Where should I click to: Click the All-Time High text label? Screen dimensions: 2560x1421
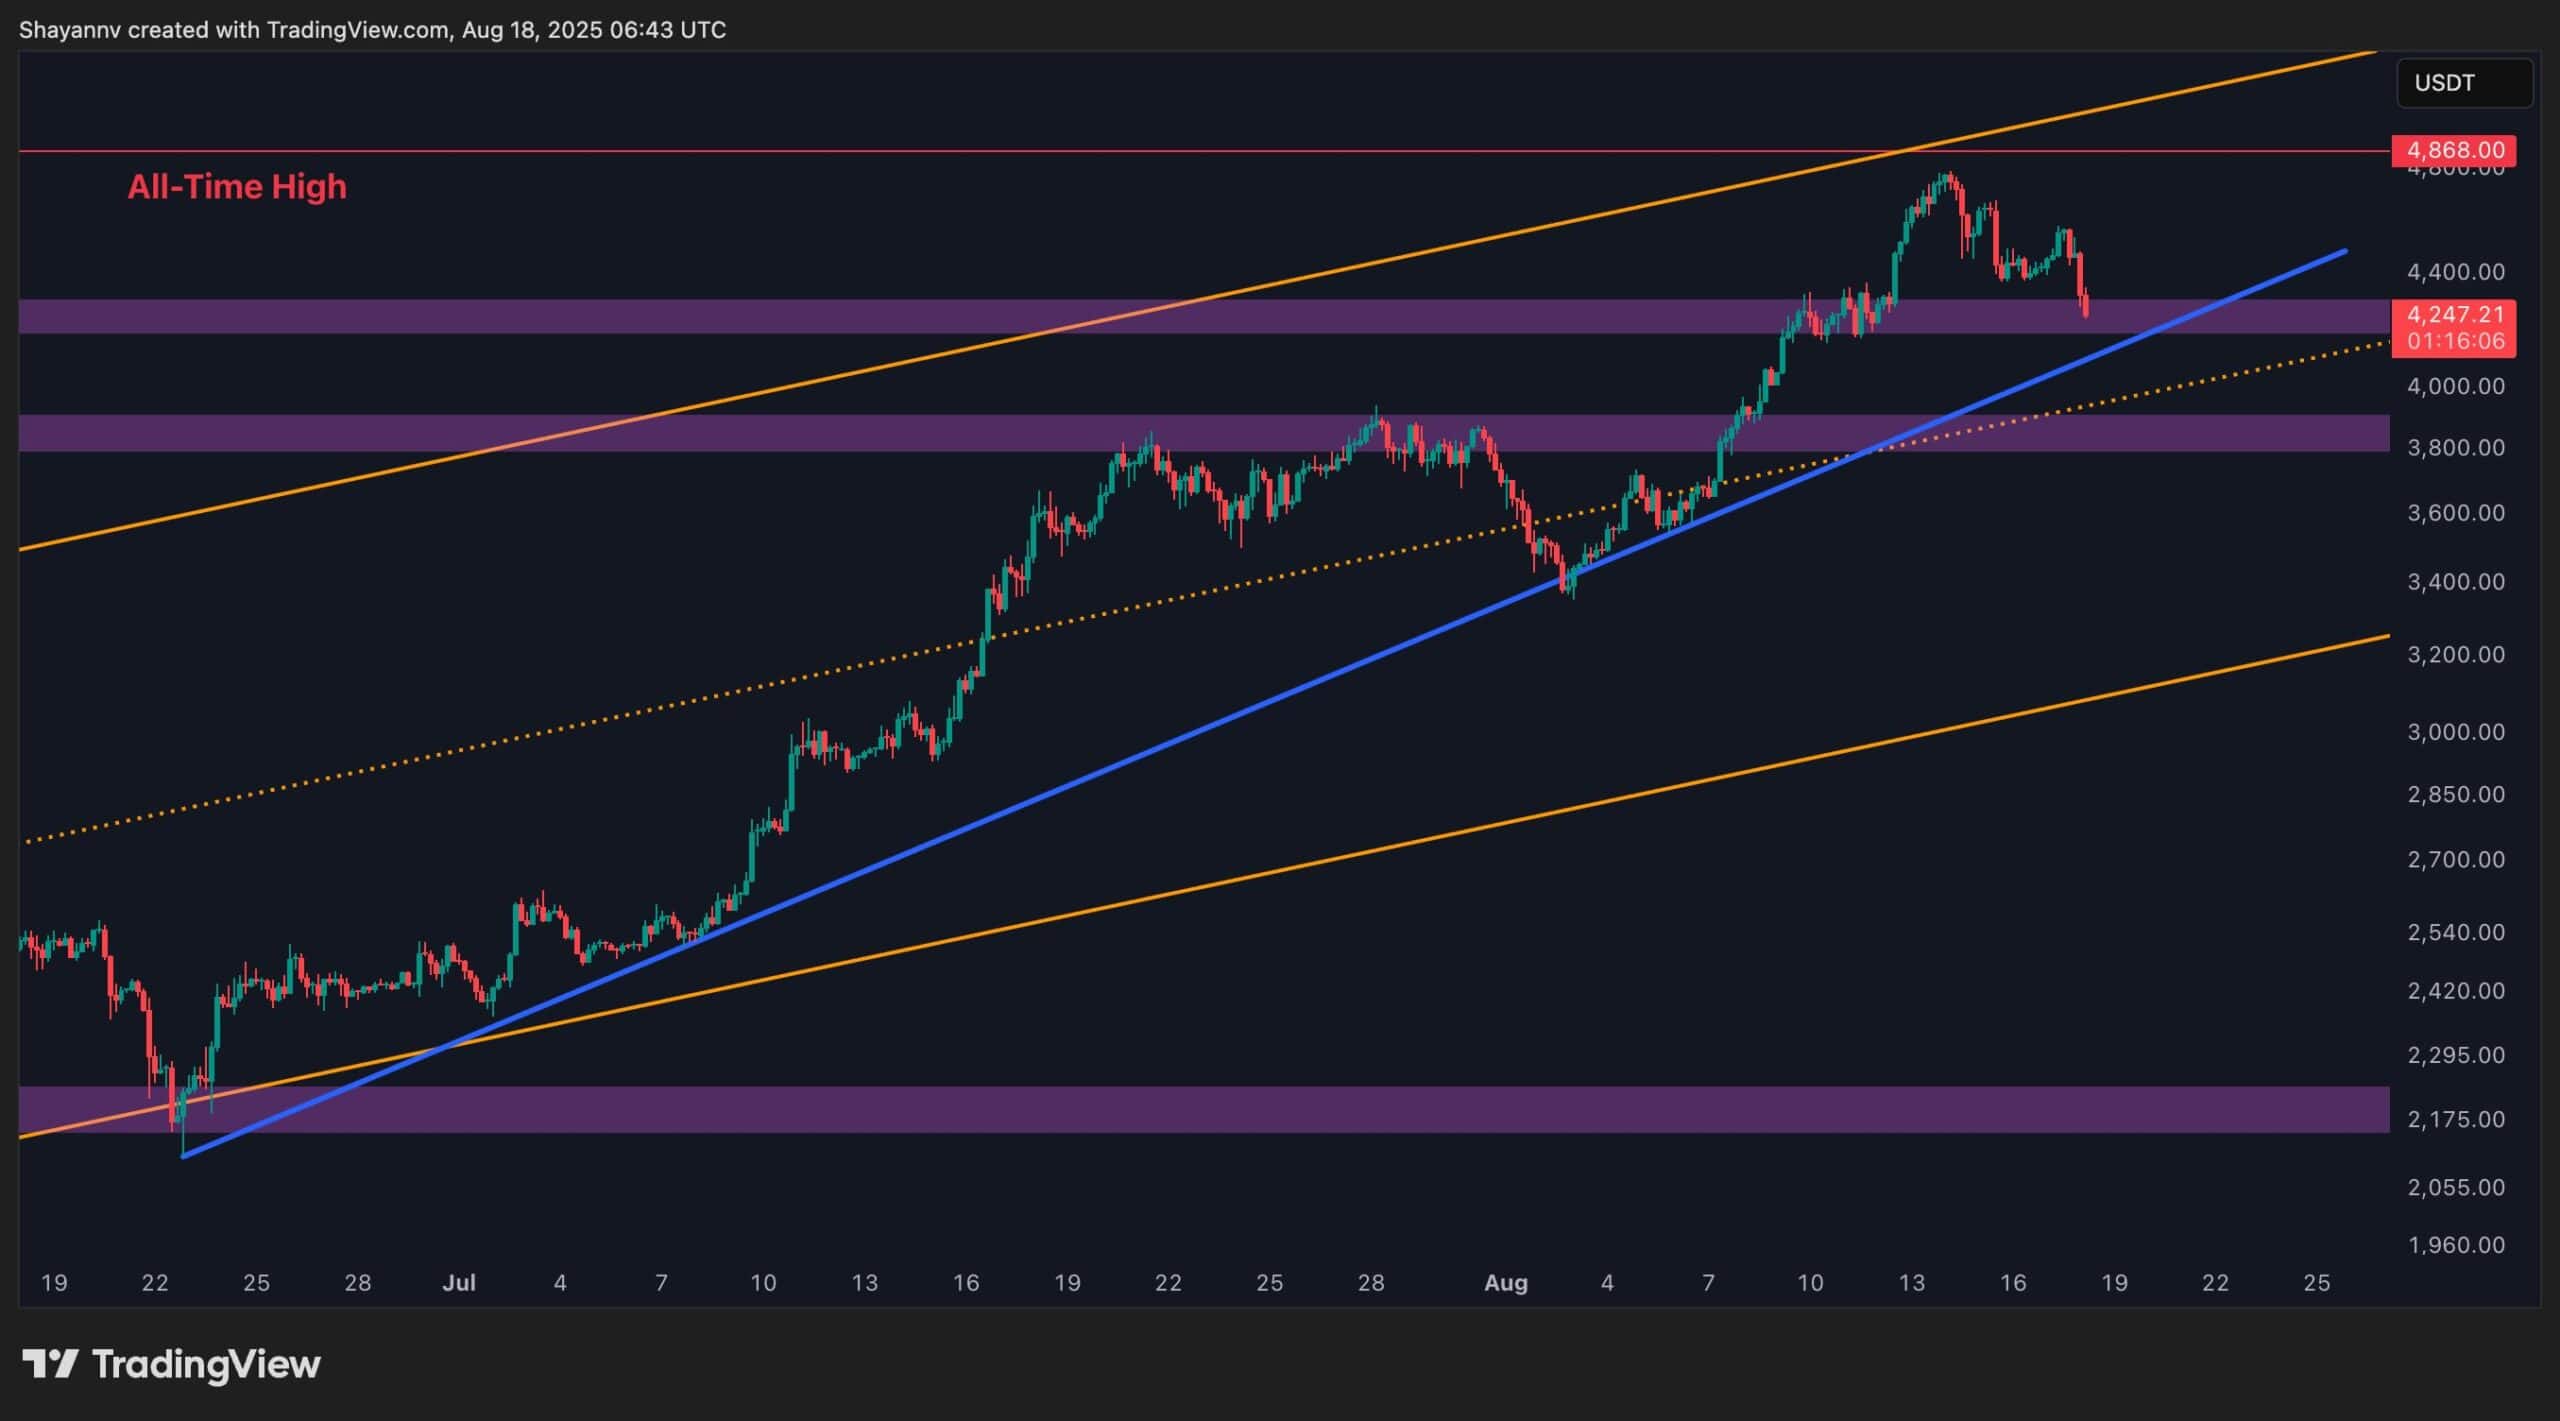(237, 187)
